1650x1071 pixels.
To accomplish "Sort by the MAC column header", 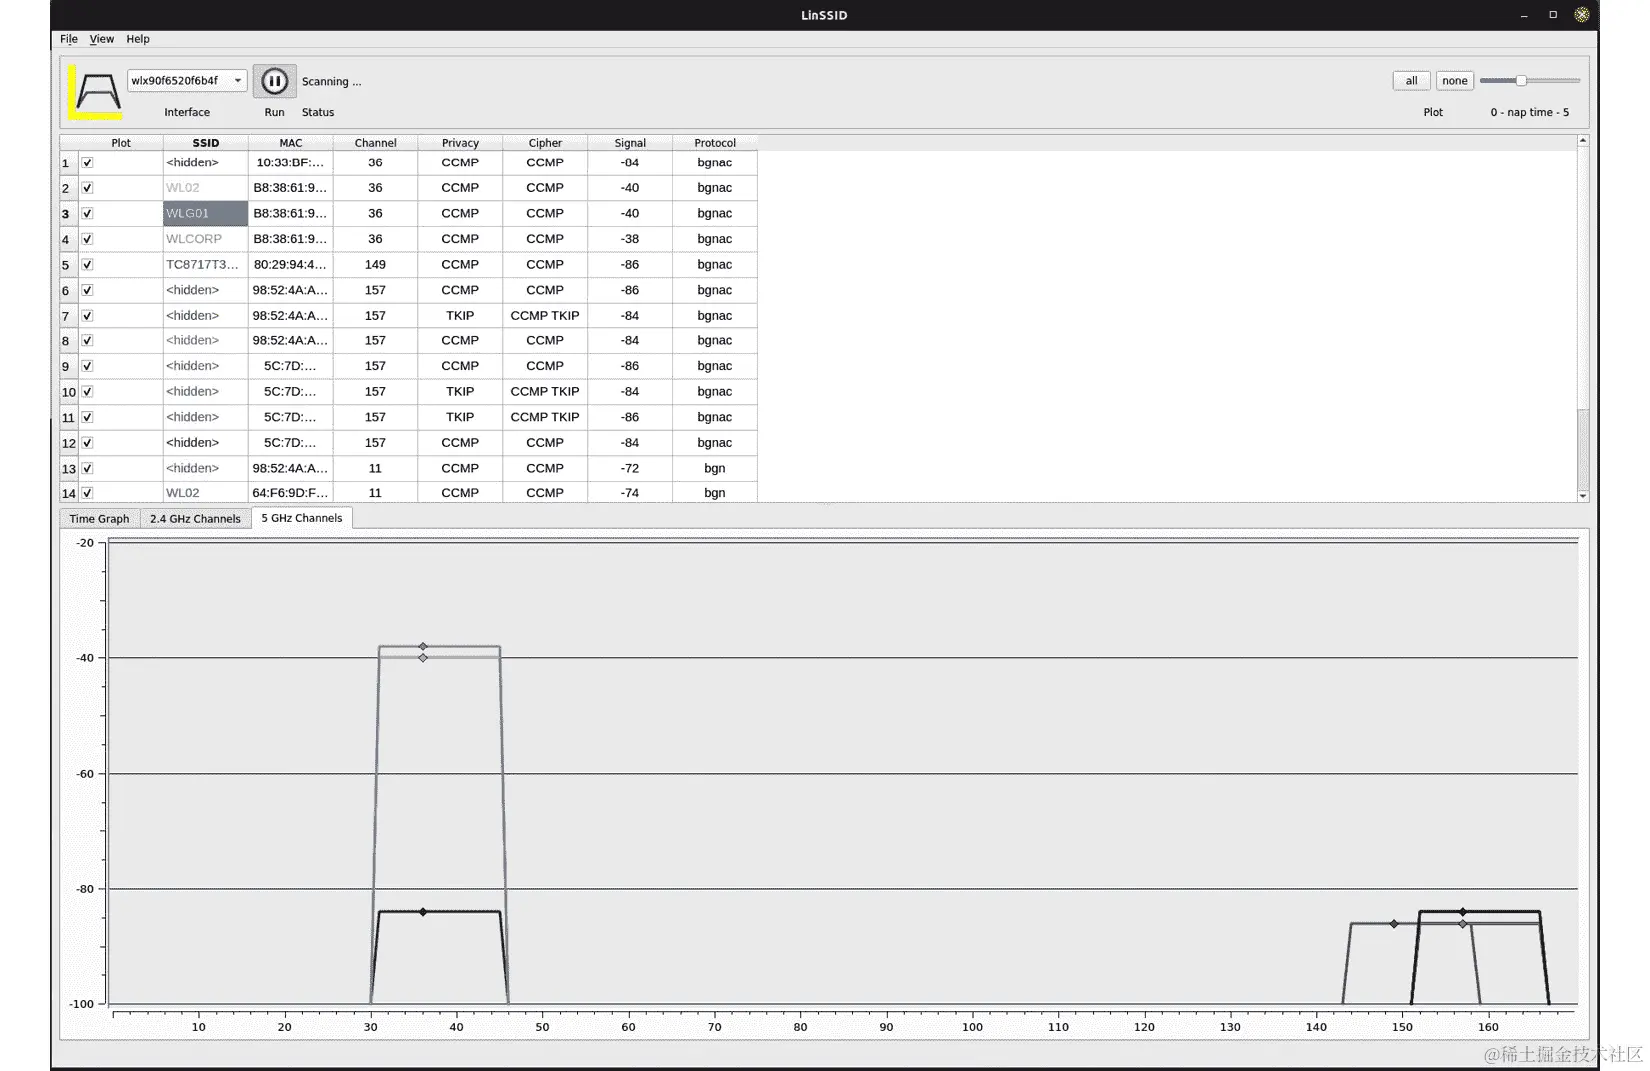I will click(x=291, y=143).
